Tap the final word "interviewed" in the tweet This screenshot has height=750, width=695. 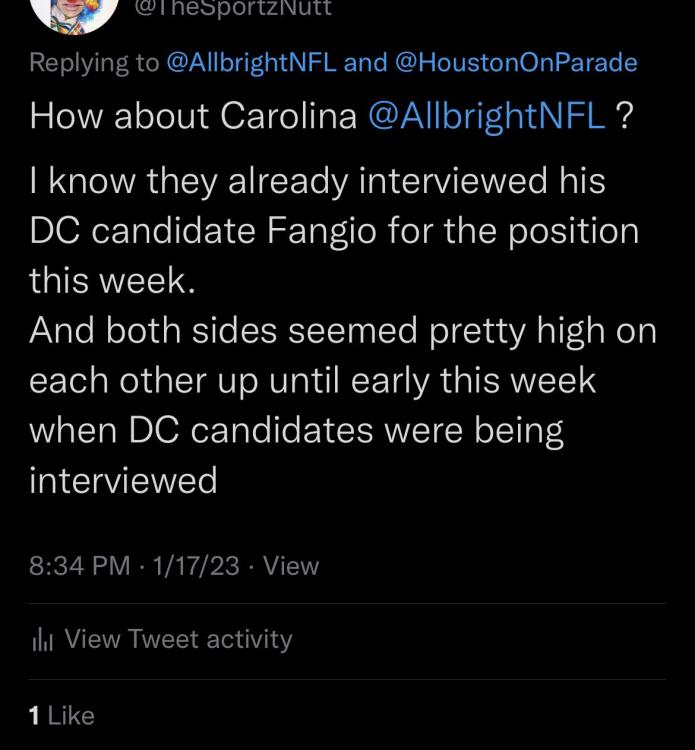click(x=123, y=480)
